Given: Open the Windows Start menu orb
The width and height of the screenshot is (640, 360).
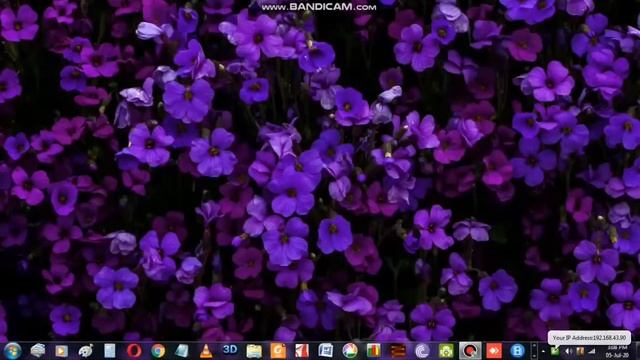Looking at the screenshot, I should click(12, 351).
